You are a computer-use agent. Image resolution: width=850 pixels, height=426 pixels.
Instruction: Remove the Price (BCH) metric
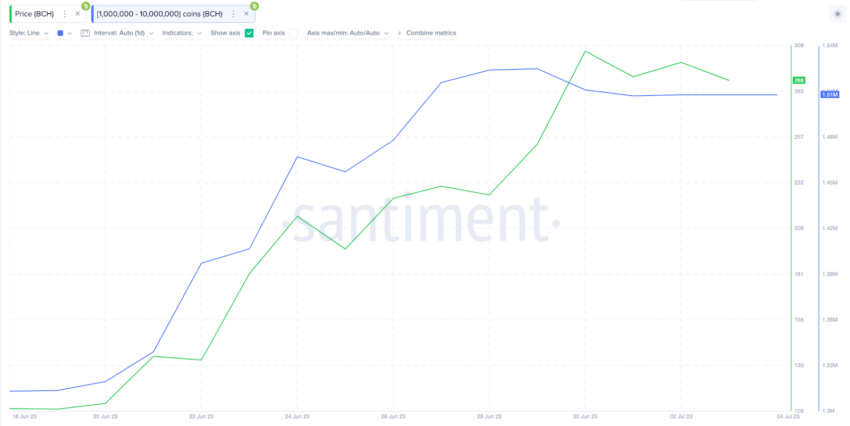point(78,14)
